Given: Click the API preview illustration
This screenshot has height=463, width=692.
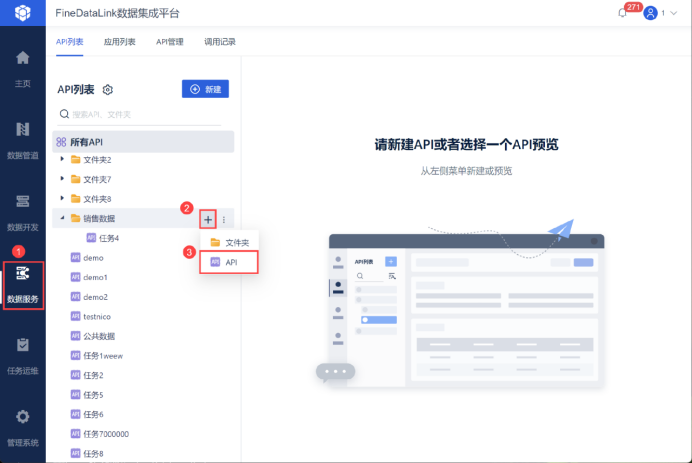Looking at the screenshot, I should point(459,304).
